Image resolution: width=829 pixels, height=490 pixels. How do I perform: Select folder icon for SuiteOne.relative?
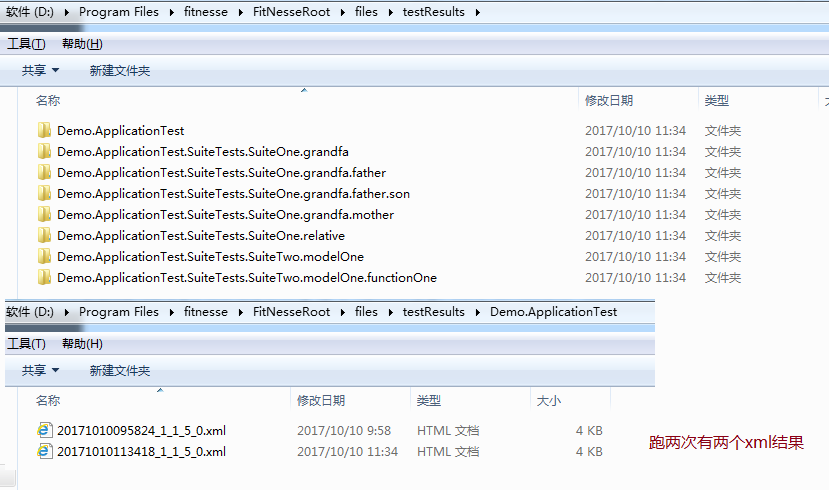coord(44,236)
